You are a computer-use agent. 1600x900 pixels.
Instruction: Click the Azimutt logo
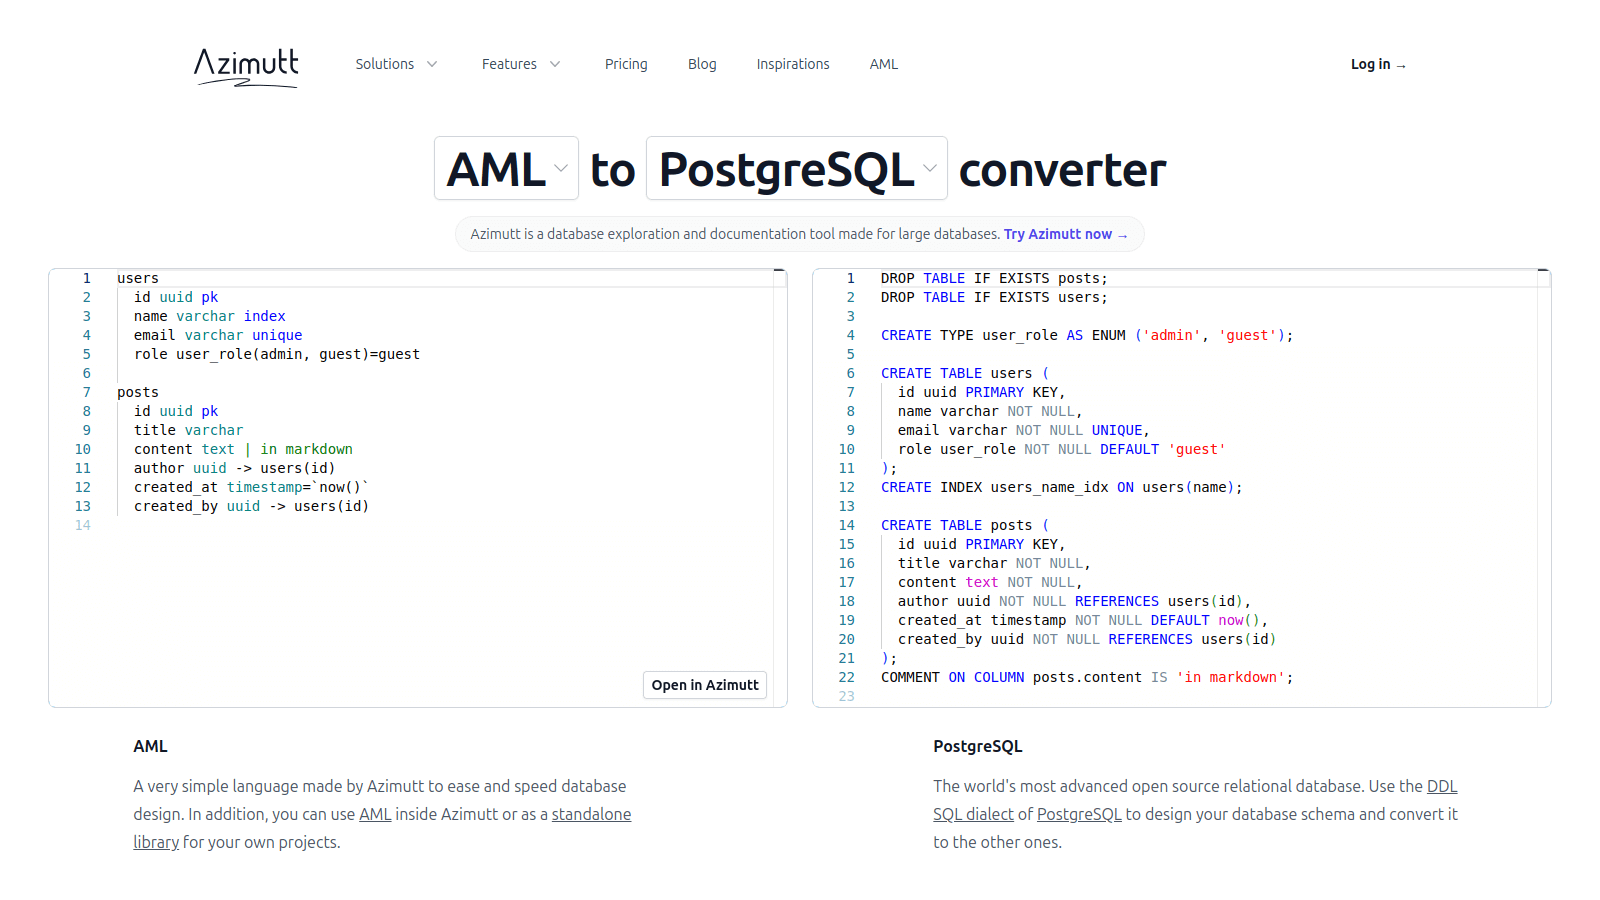[x=246, y=66]
